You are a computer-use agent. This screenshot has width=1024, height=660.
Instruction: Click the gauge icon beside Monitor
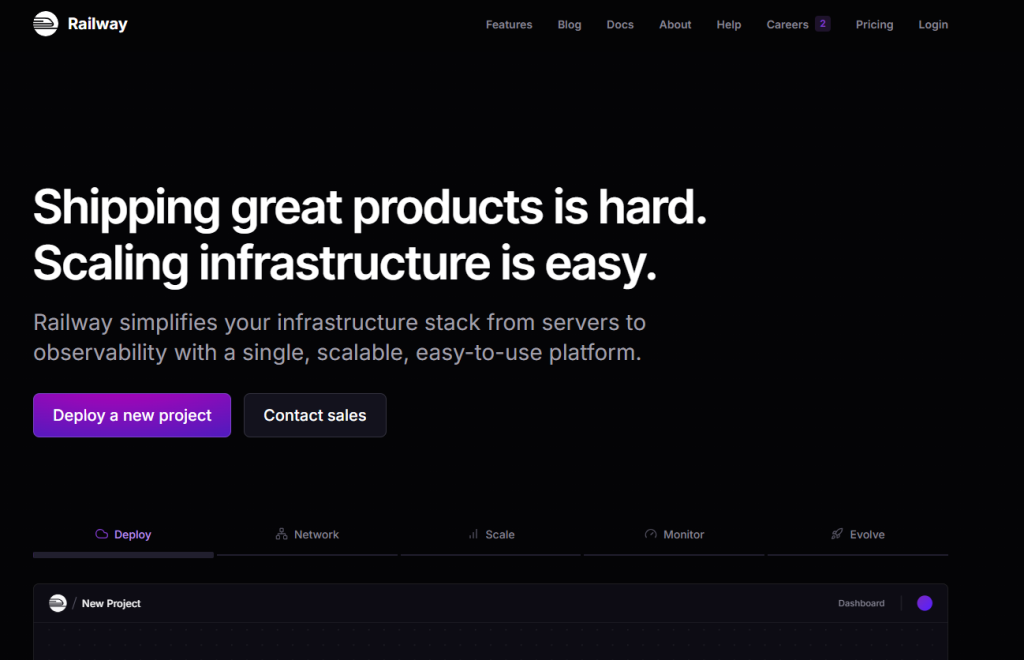click(x=651, y=535)
